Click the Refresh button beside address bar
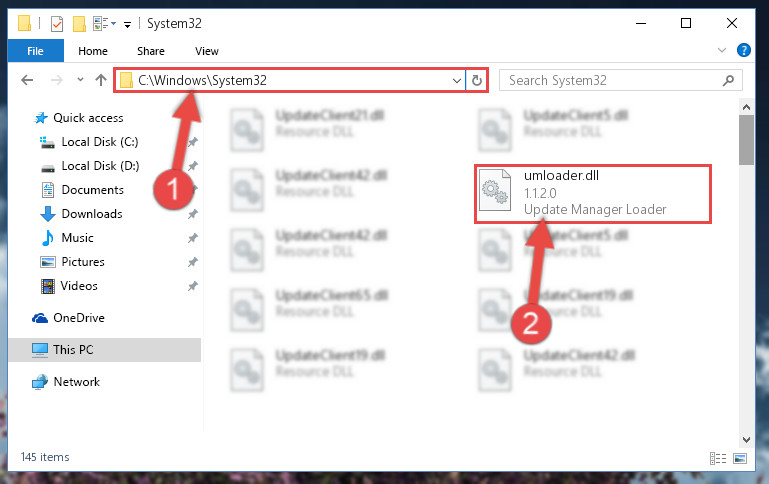The image size is (769, 484). click(x=477, y=80)
